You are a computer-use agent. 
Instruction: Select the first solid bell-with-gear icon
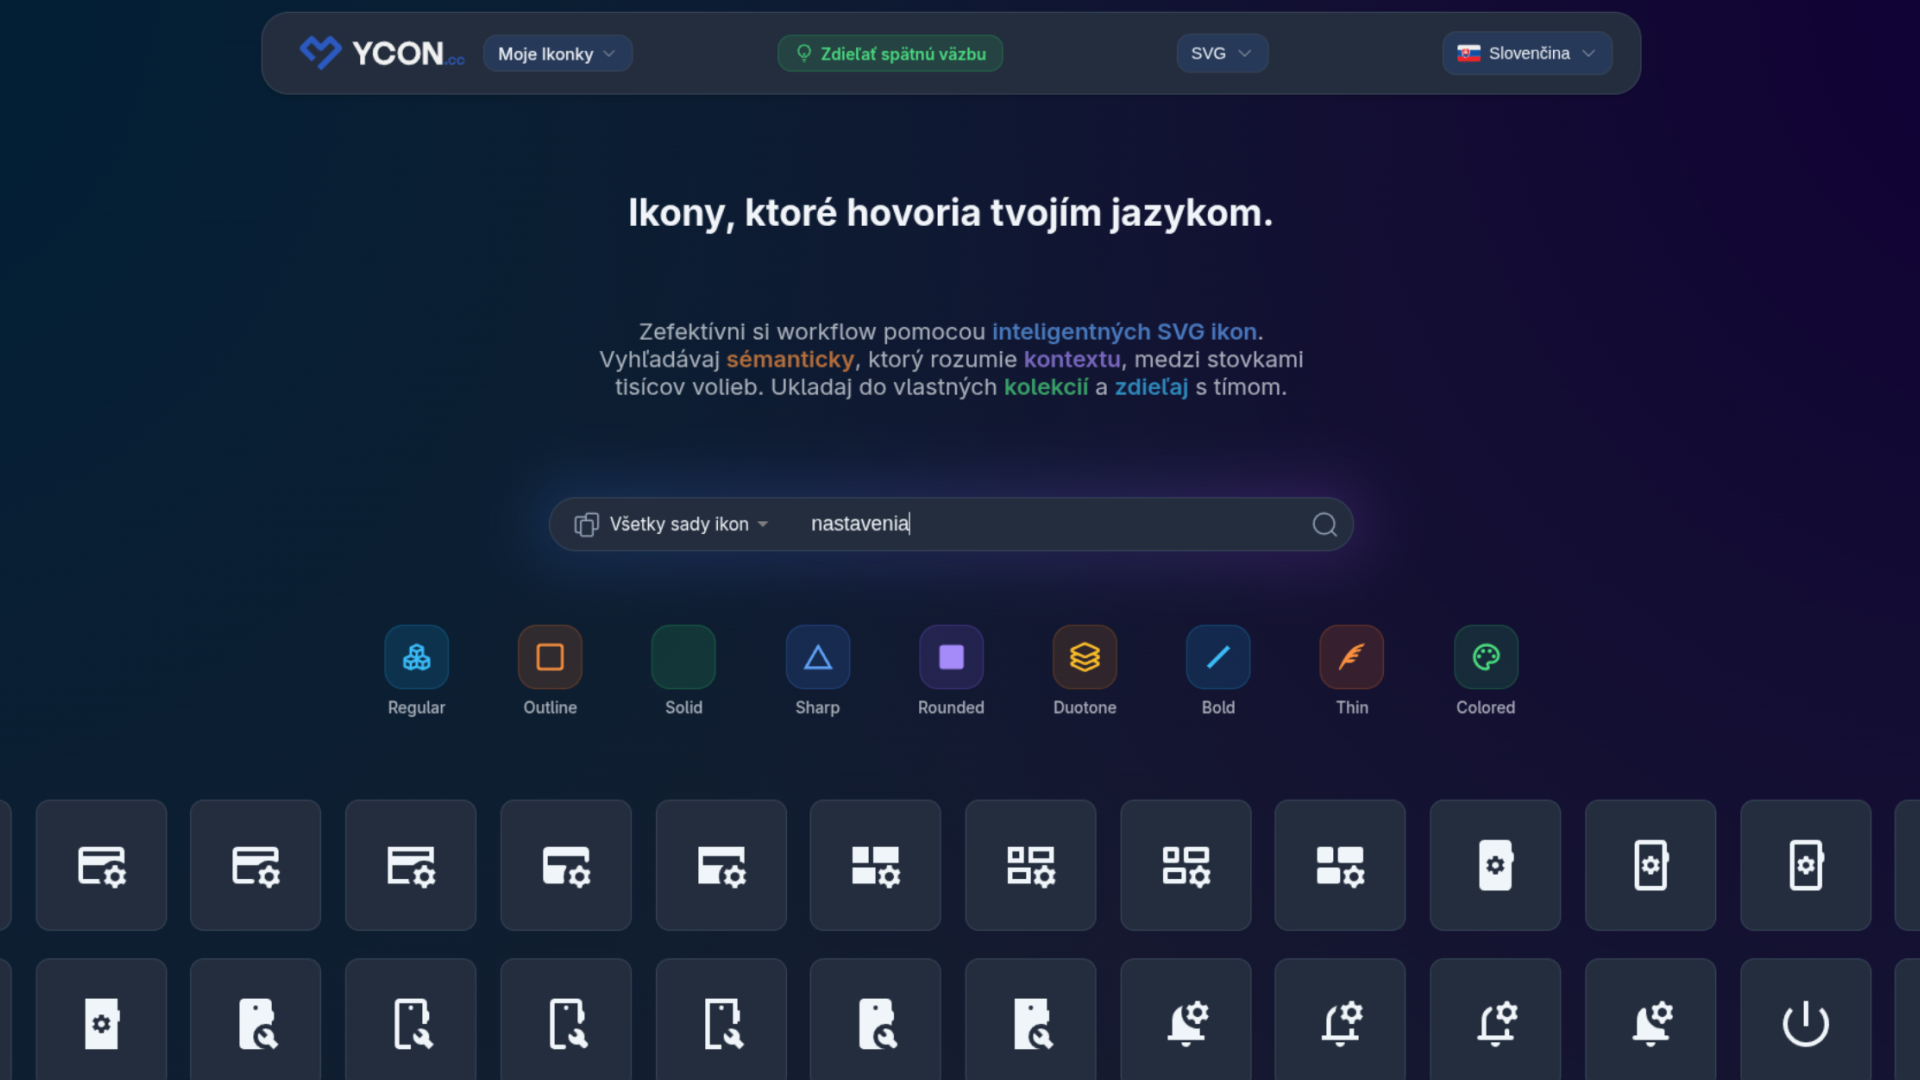click(1186, 1023)
